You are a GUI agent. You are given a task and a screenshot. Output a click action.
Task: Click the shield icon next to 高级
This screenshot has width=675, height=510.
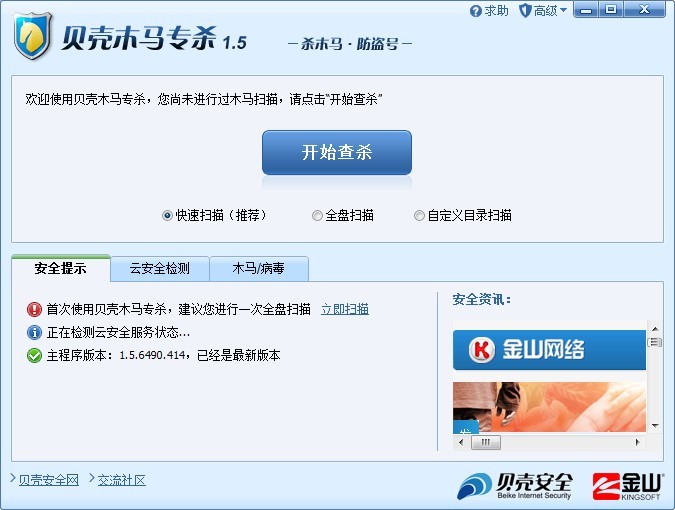pyautogui.click(x=525, y=10)
